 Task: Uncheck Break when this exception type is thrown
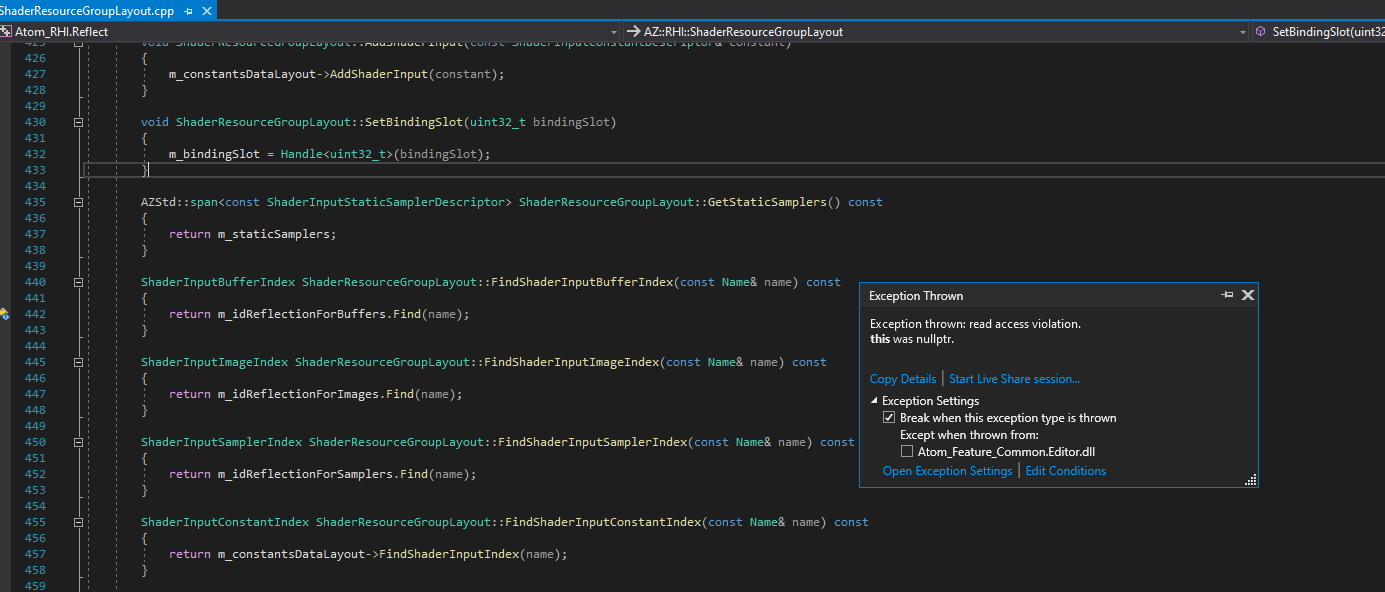[889, 417]
